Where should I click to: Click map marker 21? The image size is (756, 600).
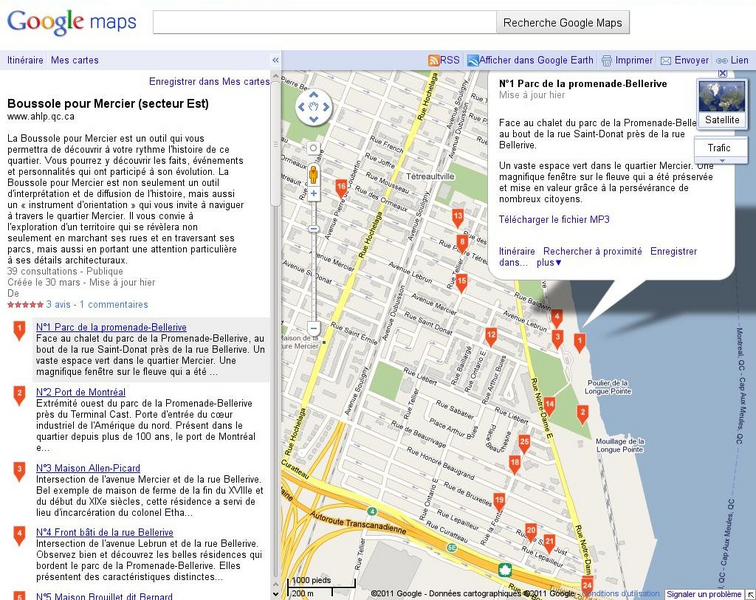tap(549, 543)
